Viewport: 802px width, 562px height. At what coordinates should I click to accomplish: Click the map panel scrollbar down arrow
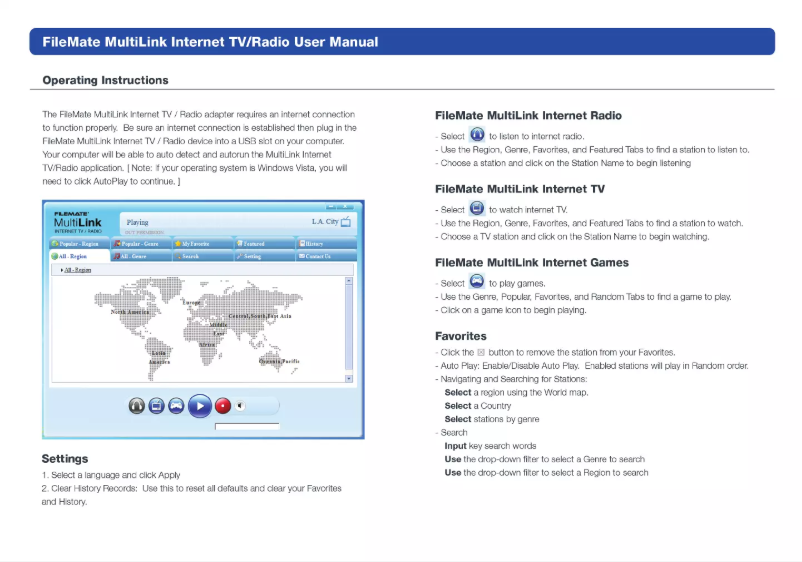[349, 378]
